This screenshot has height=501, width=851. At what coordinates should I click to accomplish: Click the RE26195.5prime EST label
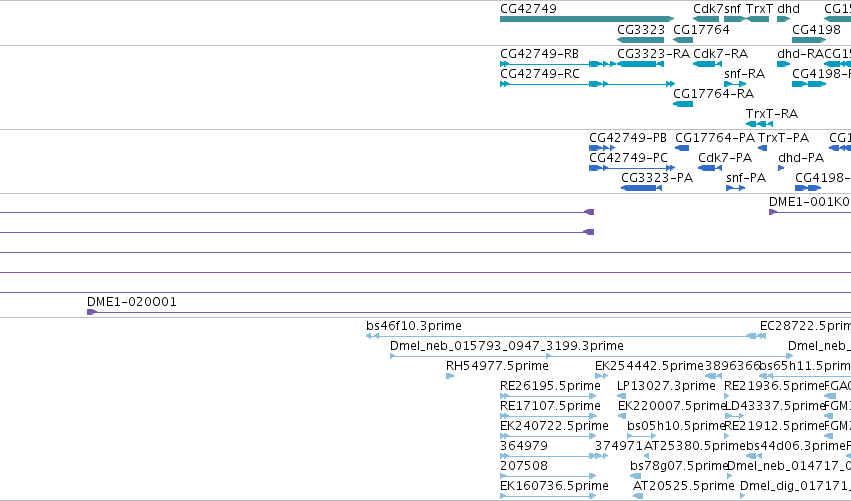tap(550, 386)
